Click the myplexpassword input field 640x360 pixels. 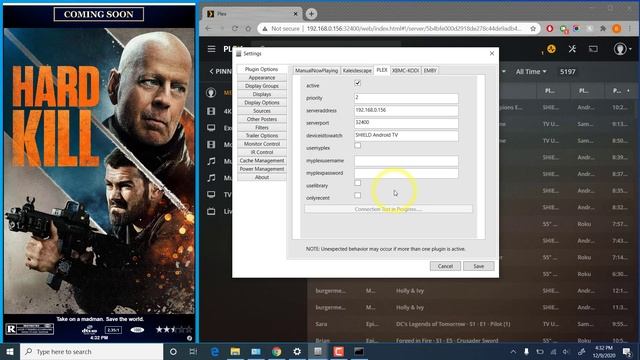(x=406, y=173)
